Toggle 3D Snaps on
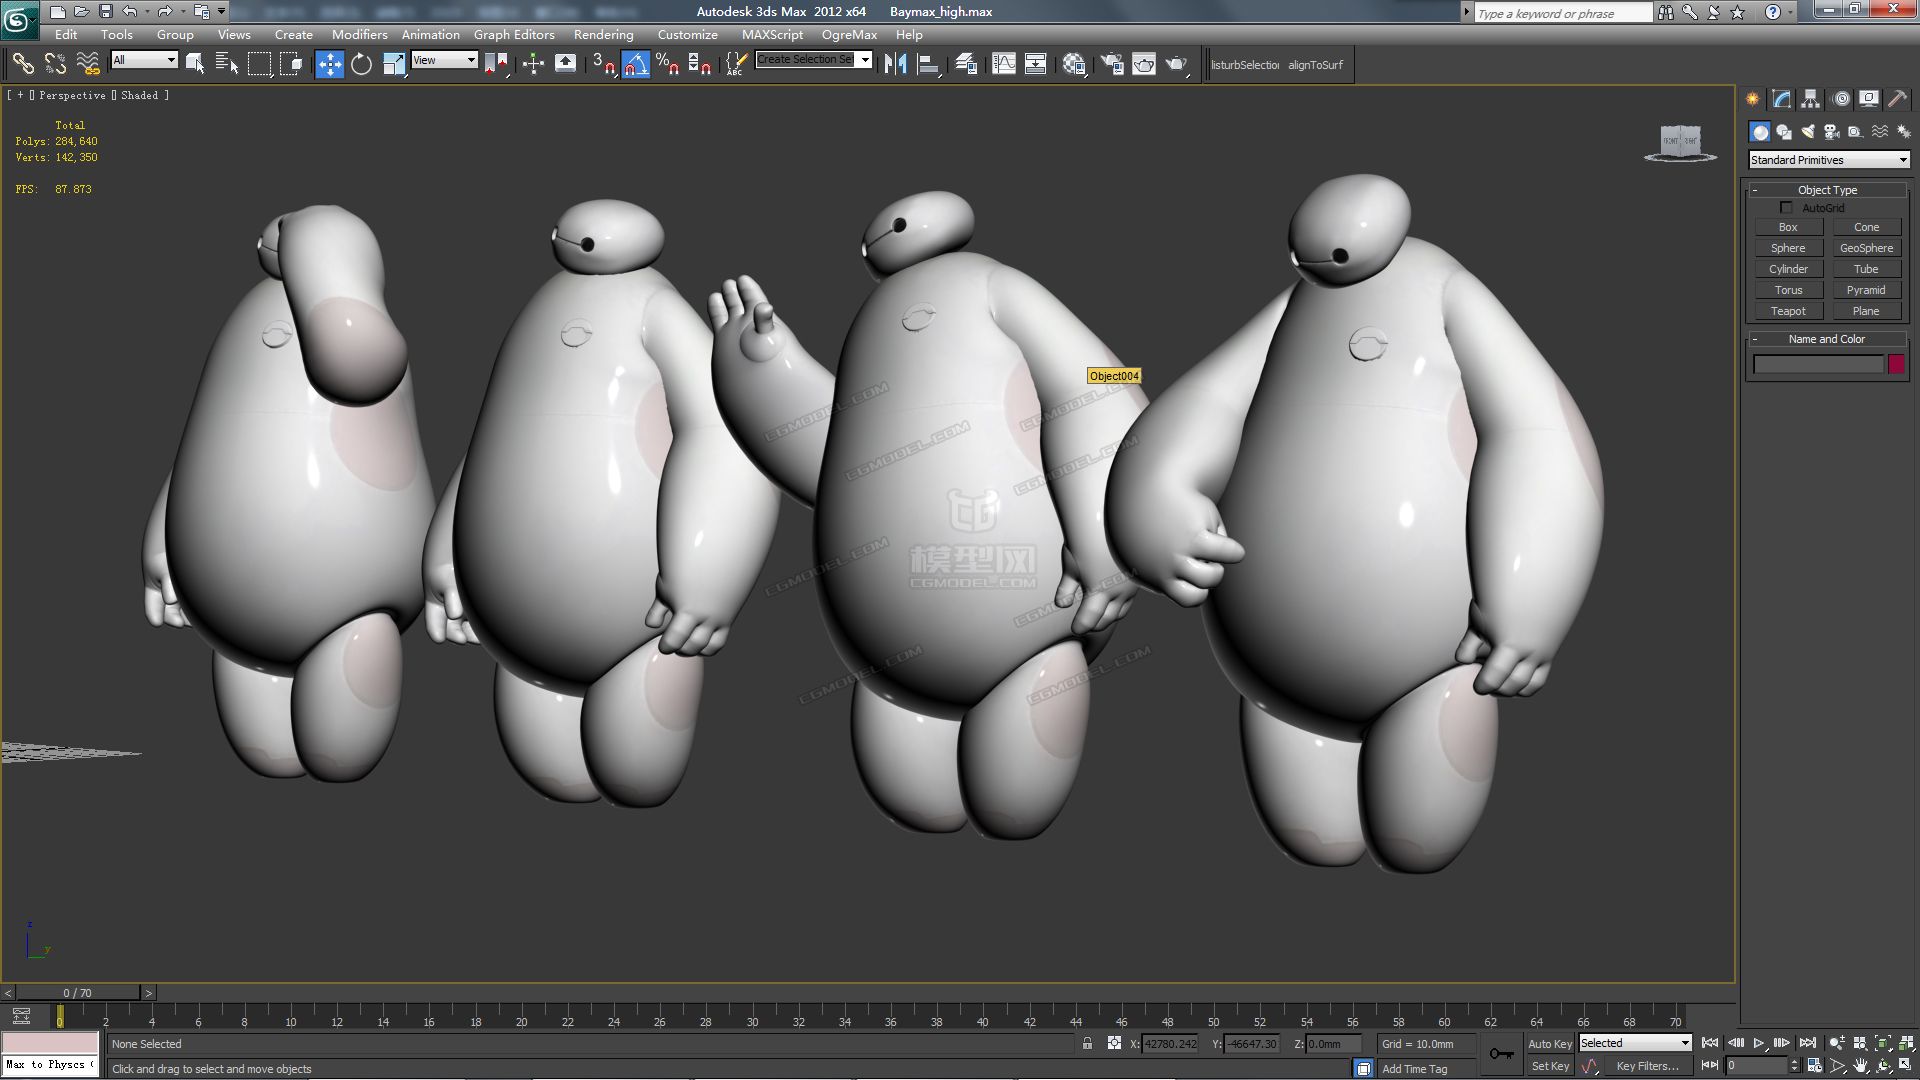This screenshot has width=1920, height=1080. (x=603, y=64)
